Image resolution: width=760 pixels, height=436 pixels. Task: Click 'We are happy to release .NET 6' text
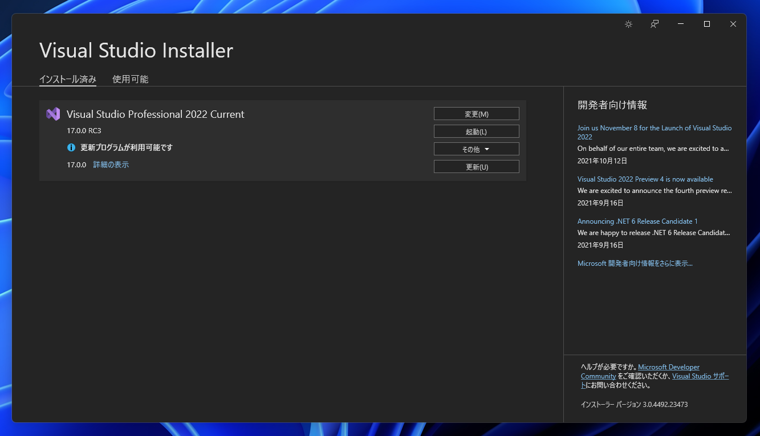(653, 233)
